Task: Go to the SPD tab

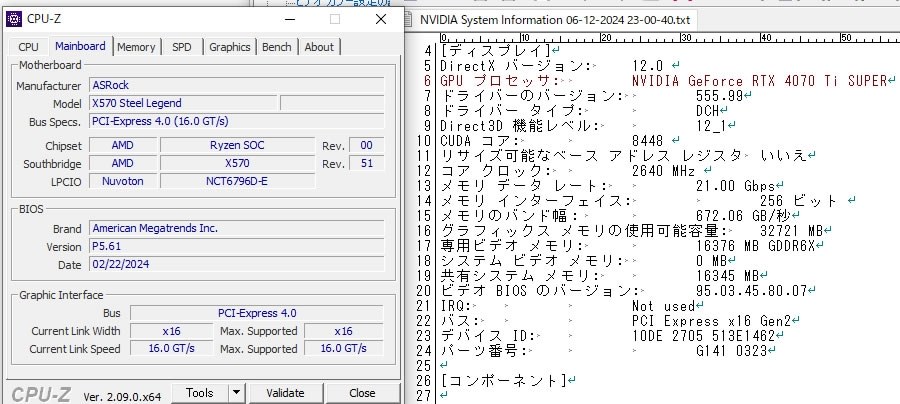Action: coord(181,47)
